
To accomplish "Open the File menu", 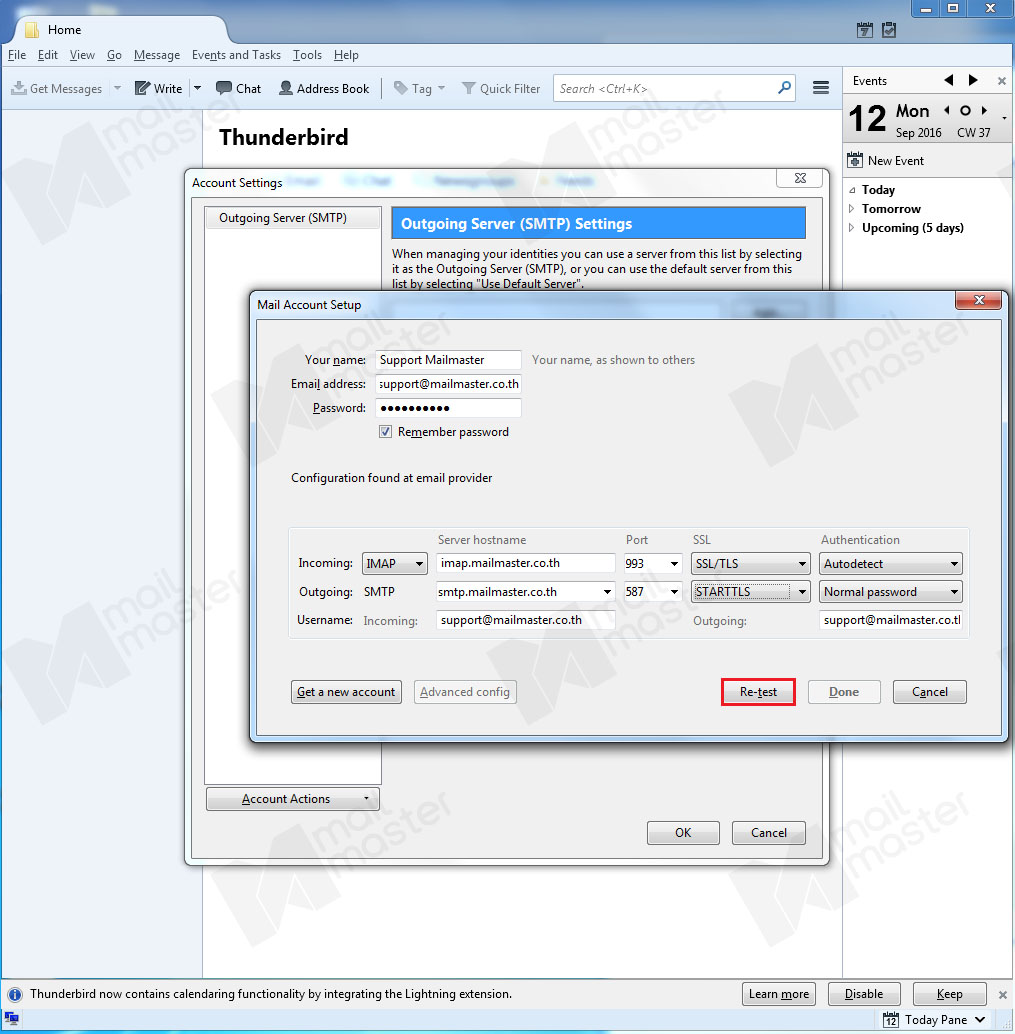I will [16, 55].
